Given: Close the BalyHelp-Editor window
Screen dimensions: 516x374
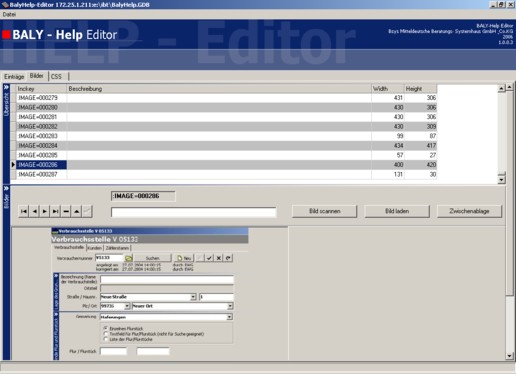Looking at the screenshot, I should [510, 4].
